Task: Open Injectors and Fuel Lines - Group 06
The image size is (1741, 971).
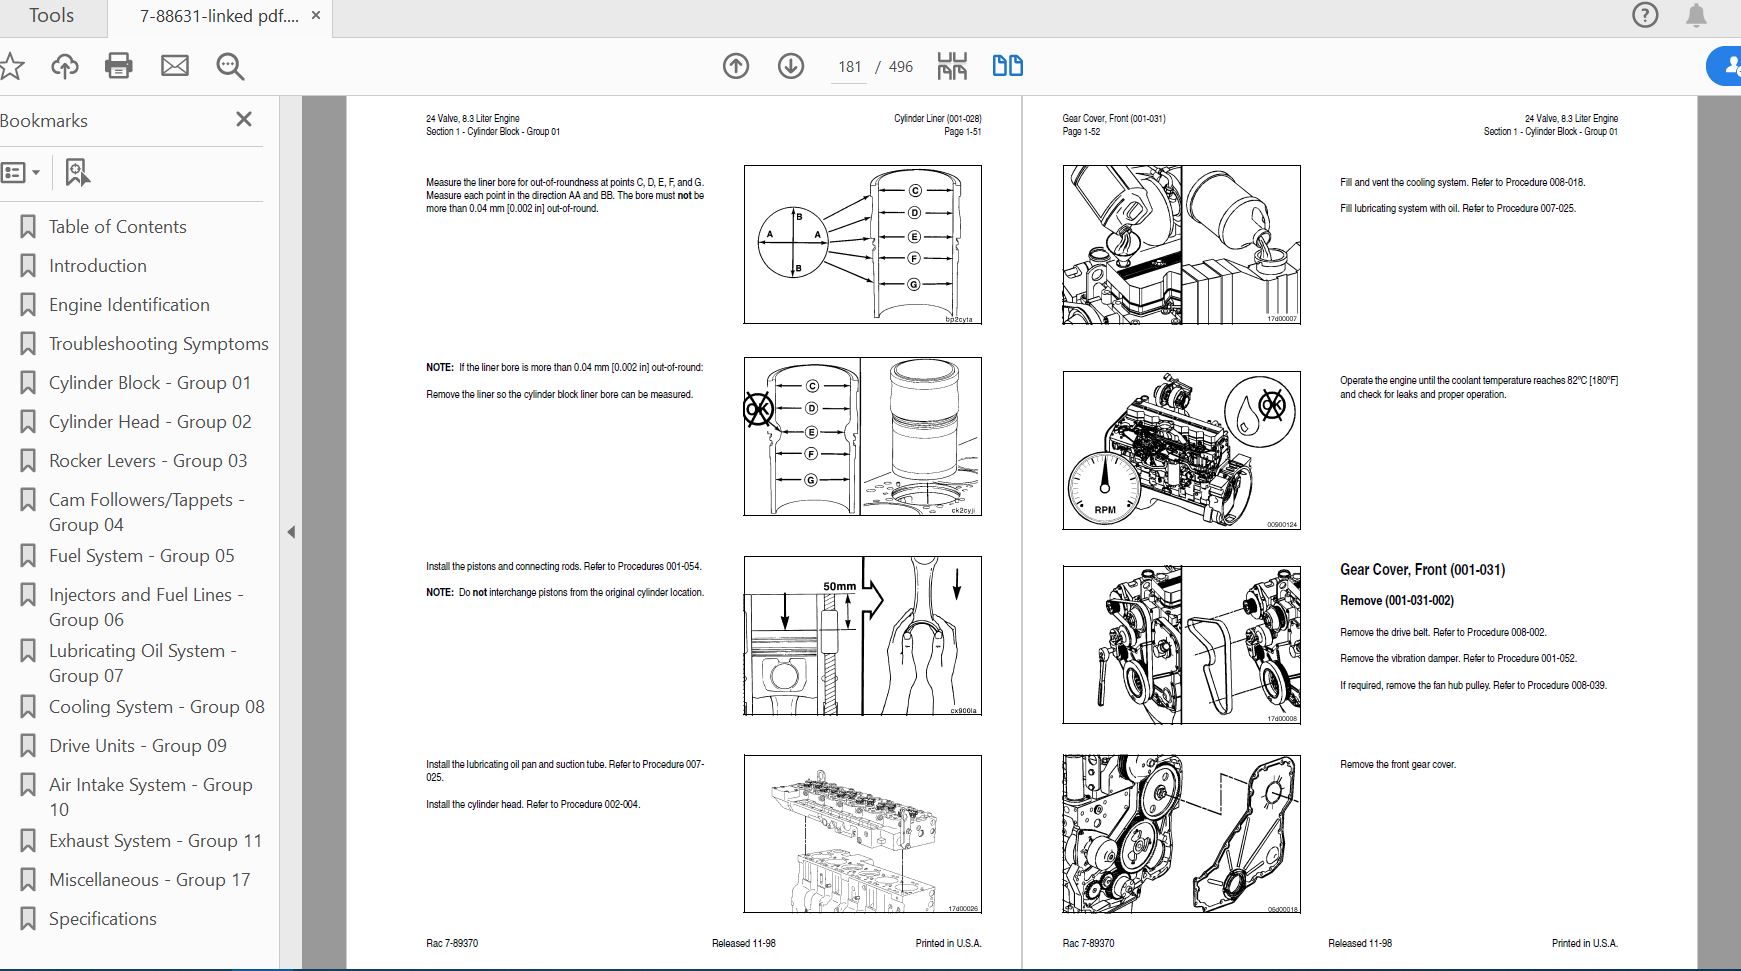Action: click(x=147, y=607)
